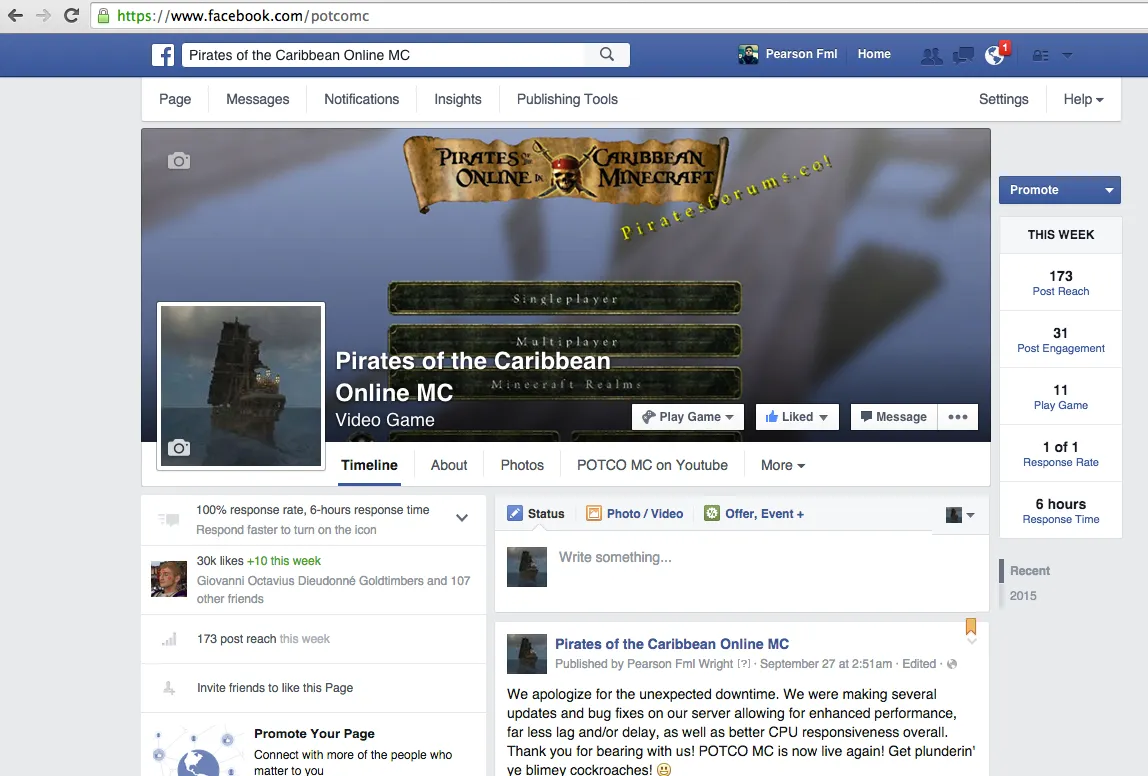
Task: Jump to 2015 on the timeline
Action: click(x=1023, y=596)
